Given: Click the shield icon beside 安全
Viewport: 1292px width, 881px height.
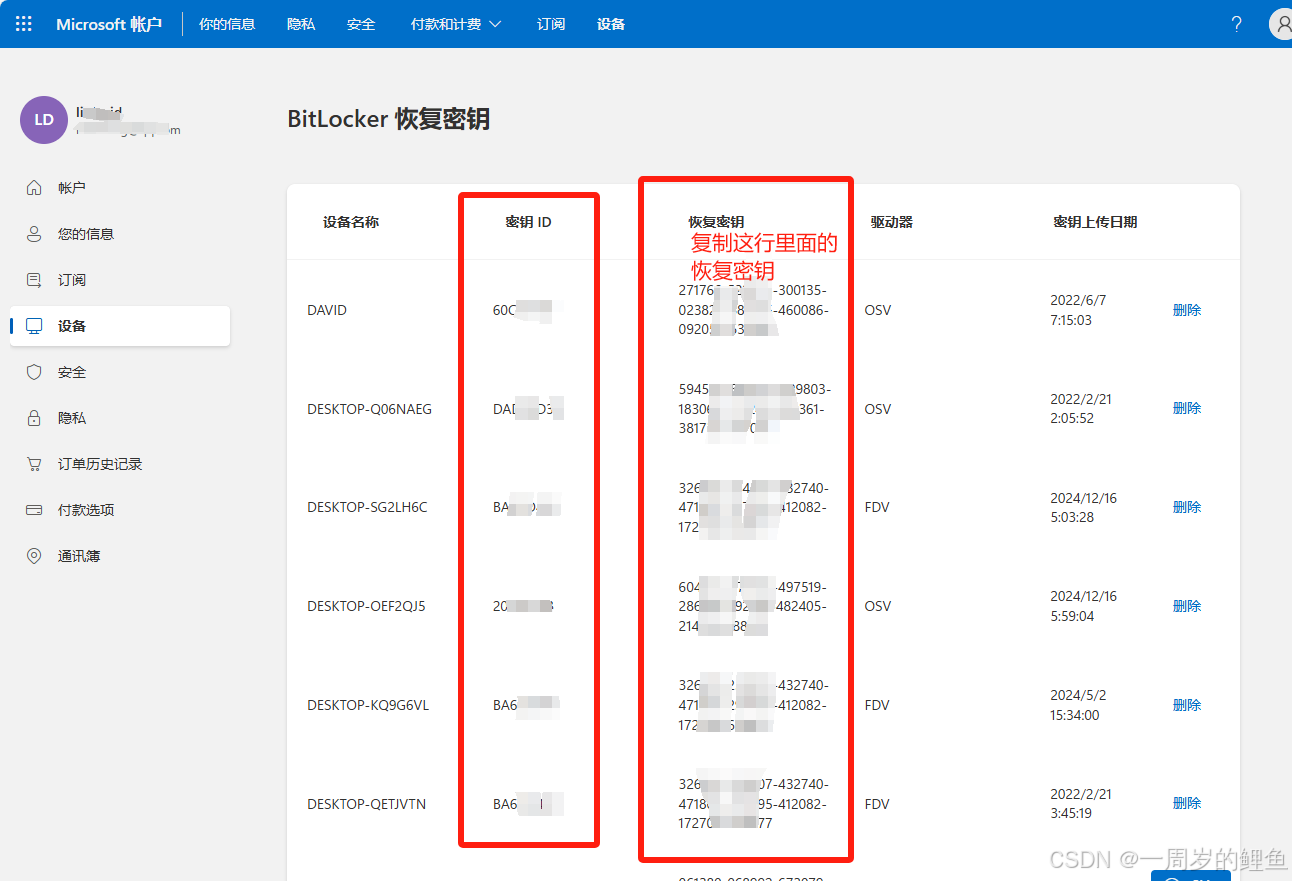Looking at the screenshot, I should [34, 372].
